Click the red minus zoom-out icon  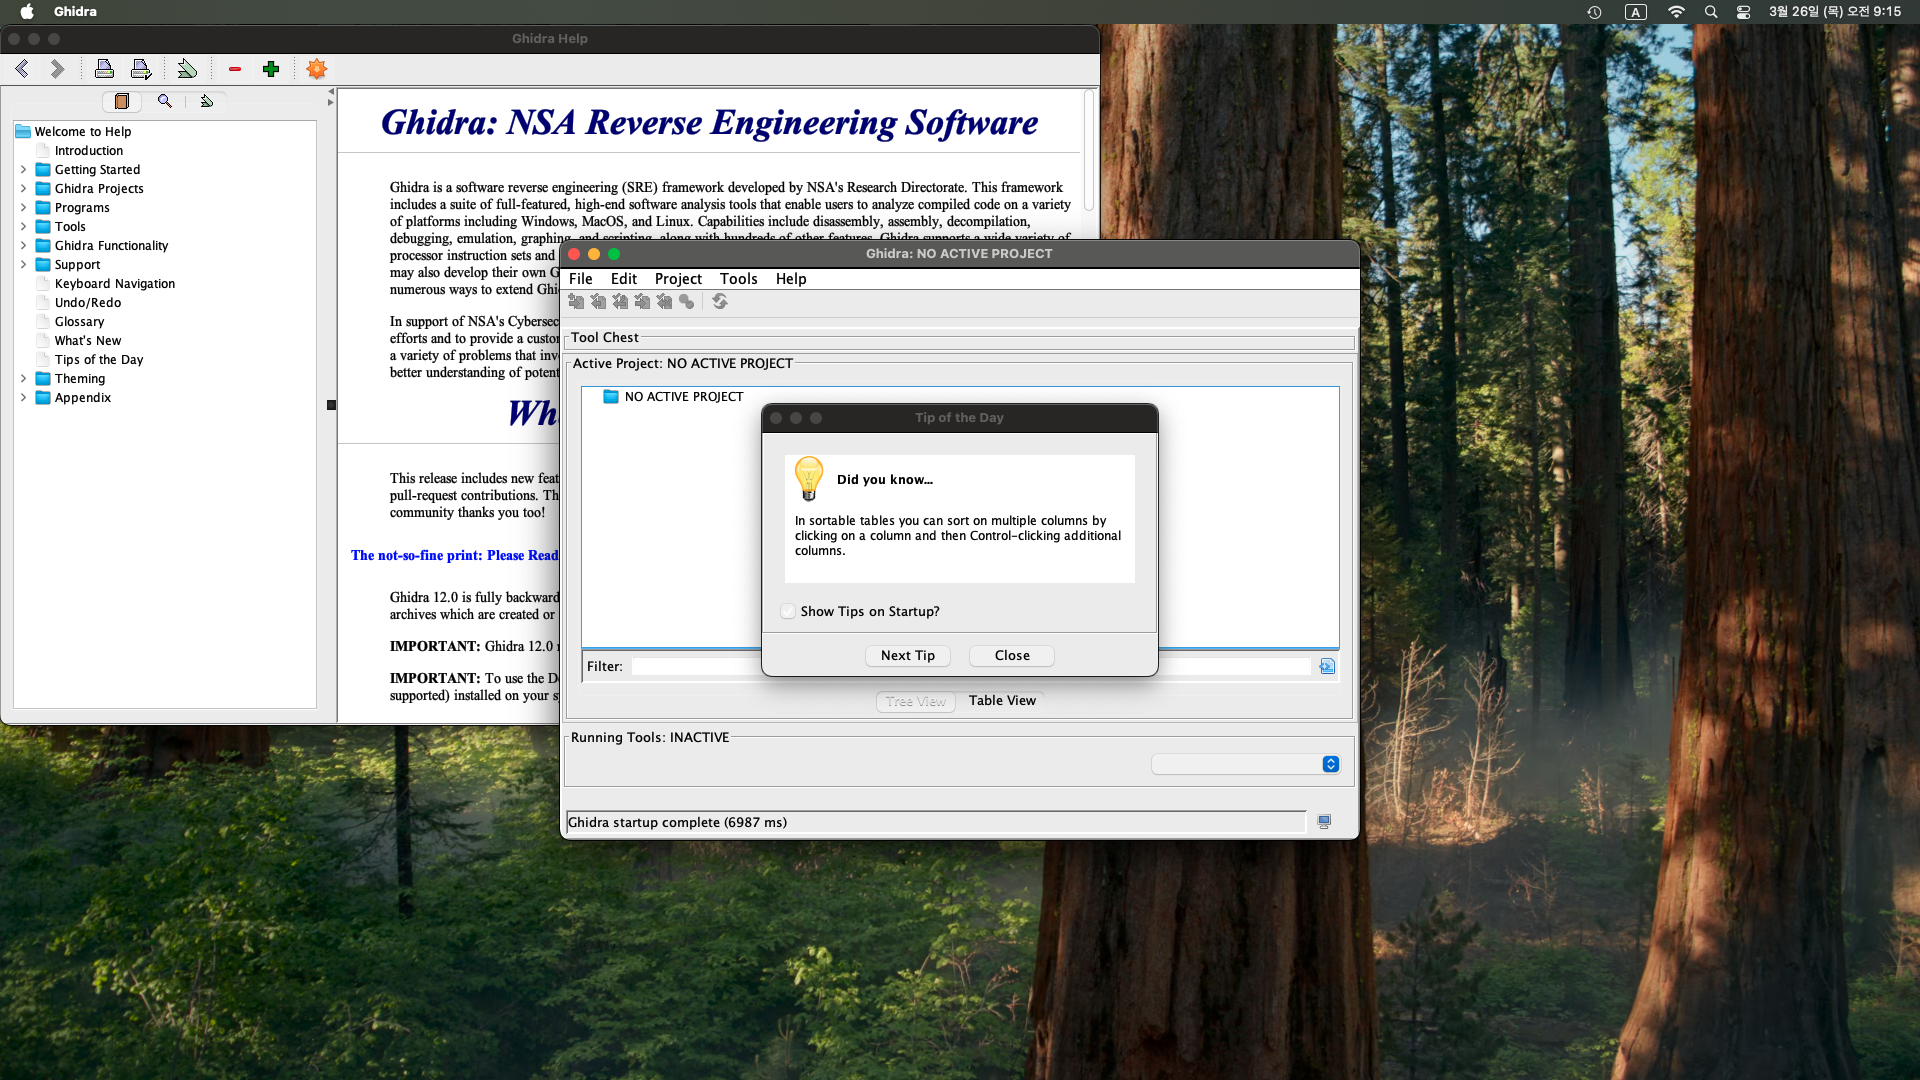click(x=235, y=69)
